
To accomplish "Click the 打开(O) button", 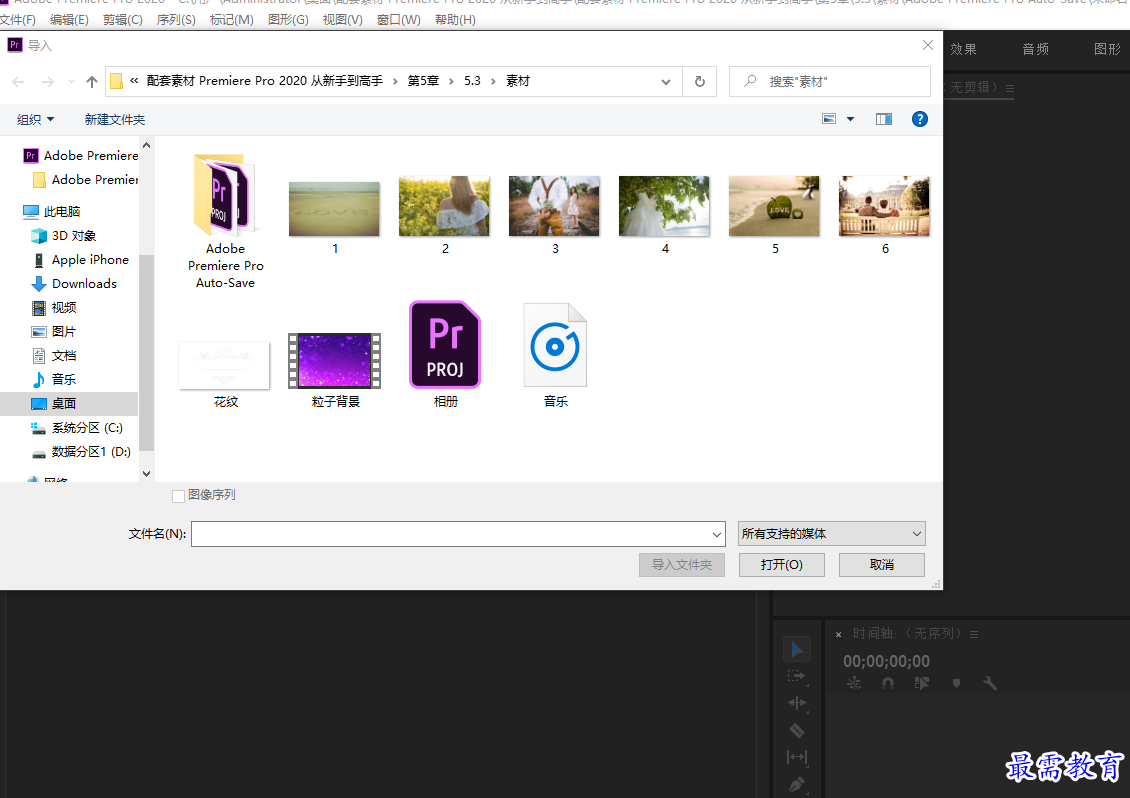I will tap(781, 564).
